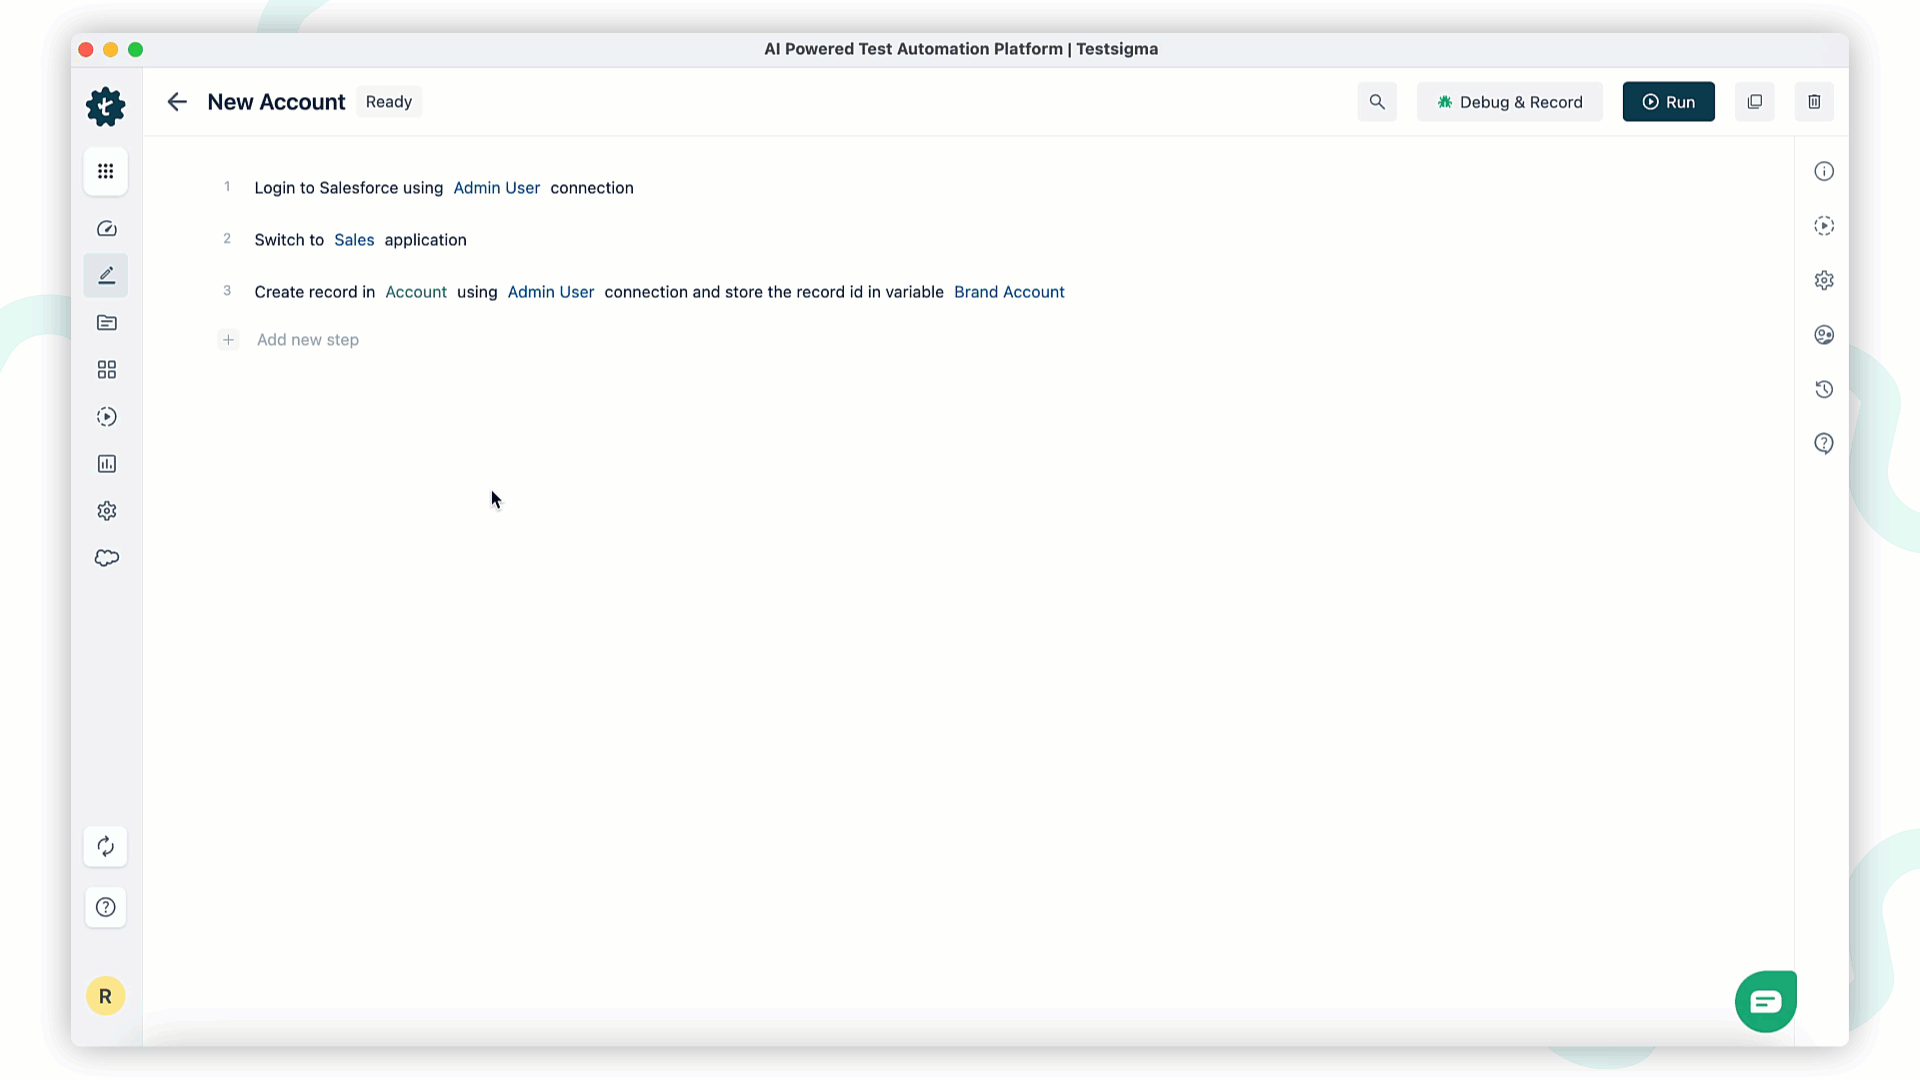This screenshot has height=1080, width=1920.
Task: Open the dashed play-circle icon in right panel
Action: [1824, 226]
